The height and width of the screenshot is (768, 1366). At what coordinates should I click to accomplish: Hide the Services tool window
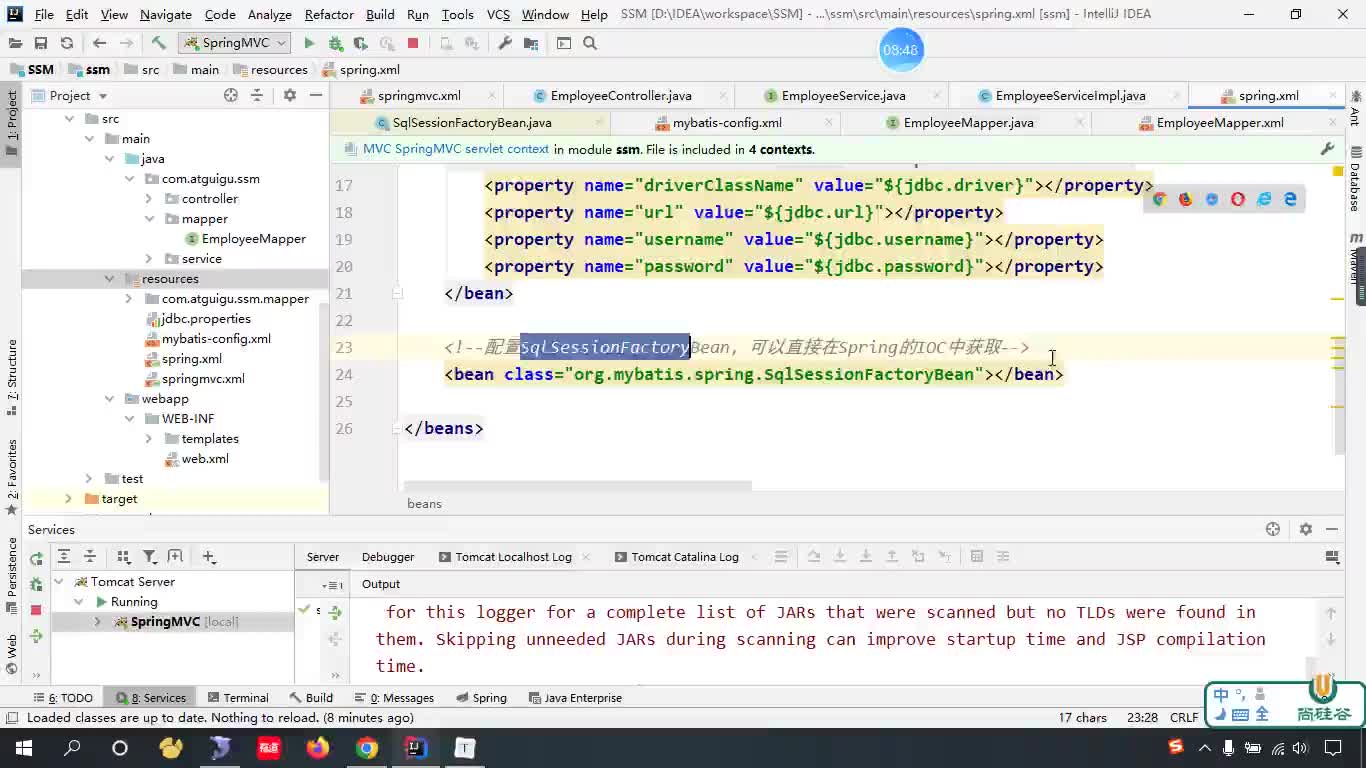coord(1332,529)
